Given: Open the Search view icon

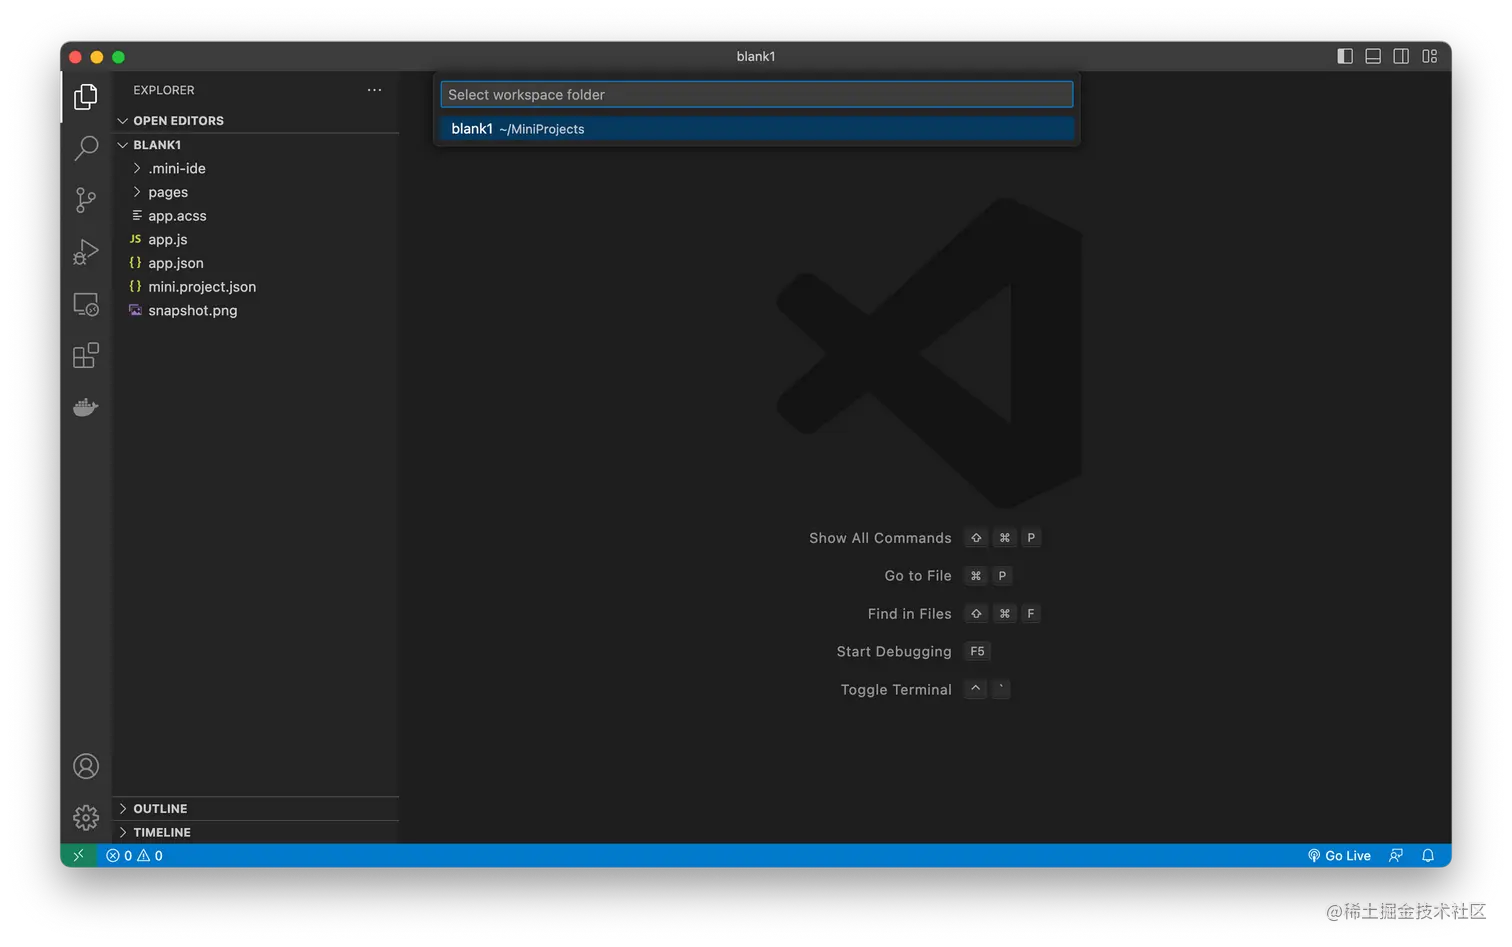Looking at the screenshot, I should coord(86,148).
